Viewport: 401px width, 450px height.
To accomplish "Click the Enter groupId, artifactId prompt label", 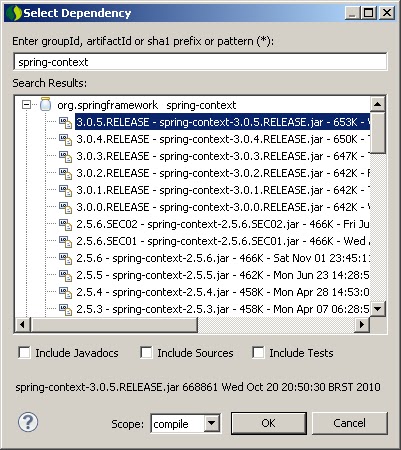I will (143, 41).
